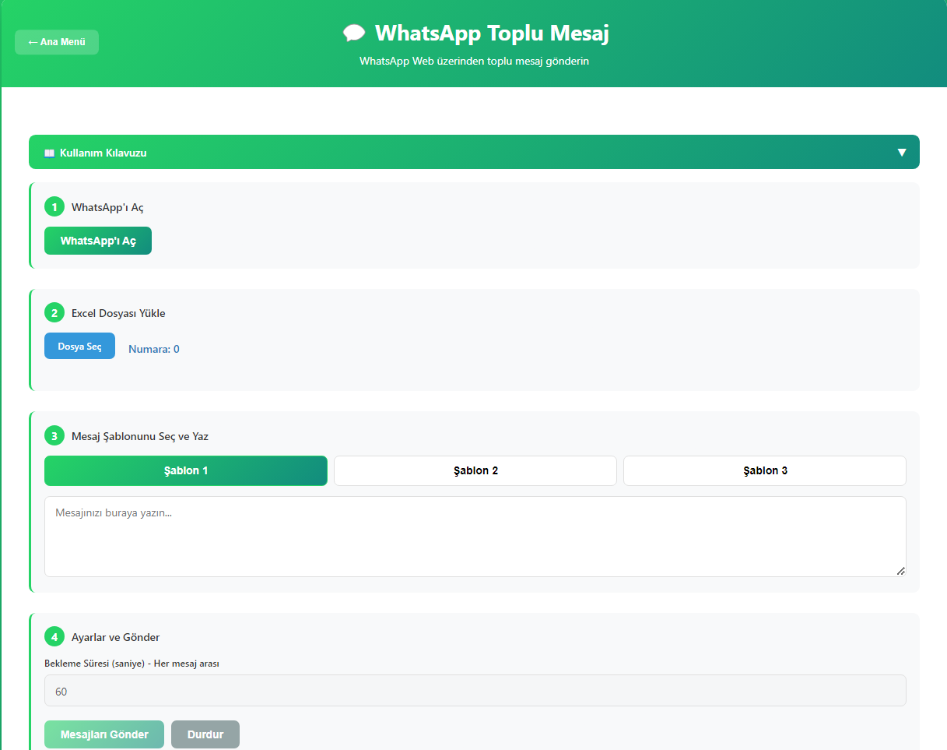Focus the message text area
Screen dimensions: 947x750
[475, 536]
